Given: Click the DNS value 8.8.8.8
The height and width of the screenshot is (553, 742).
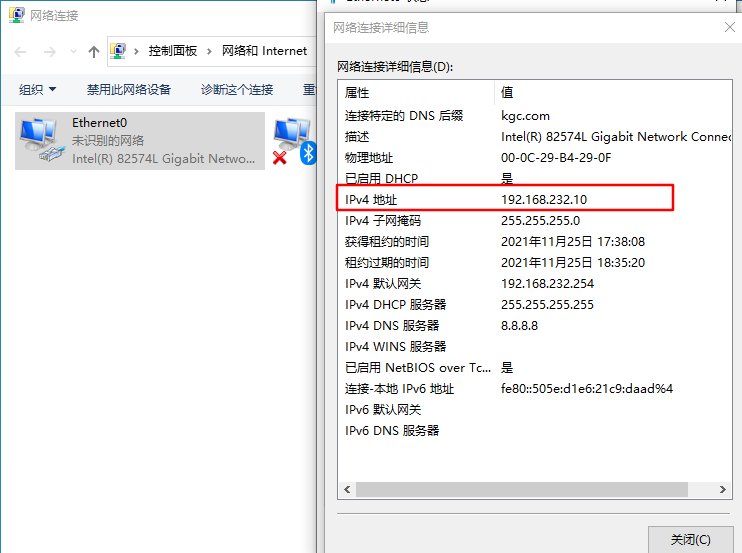Looking at the screenshot, I should [519, 325].
